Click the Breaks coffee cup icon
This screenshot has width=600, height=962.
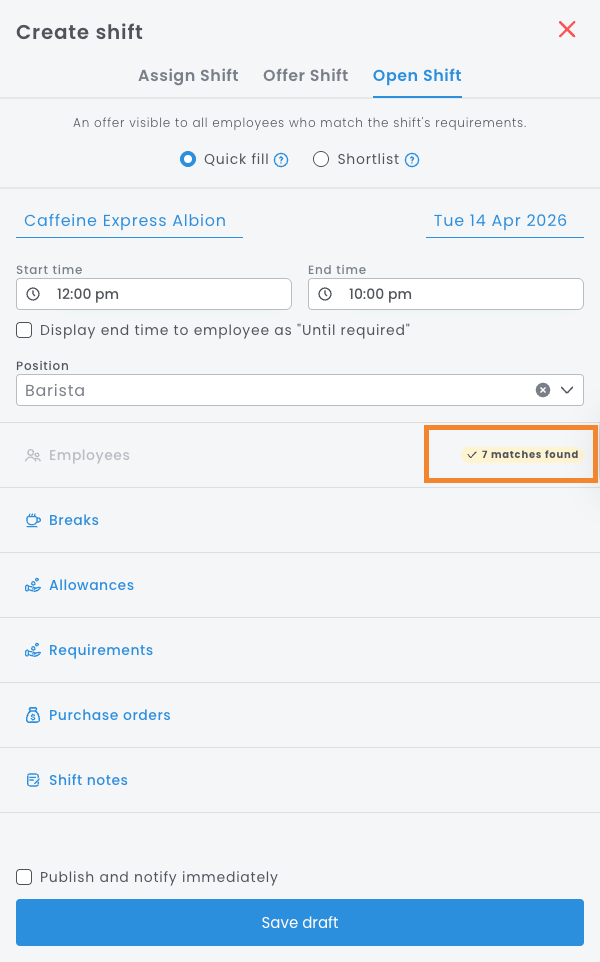tap(33, 520)
